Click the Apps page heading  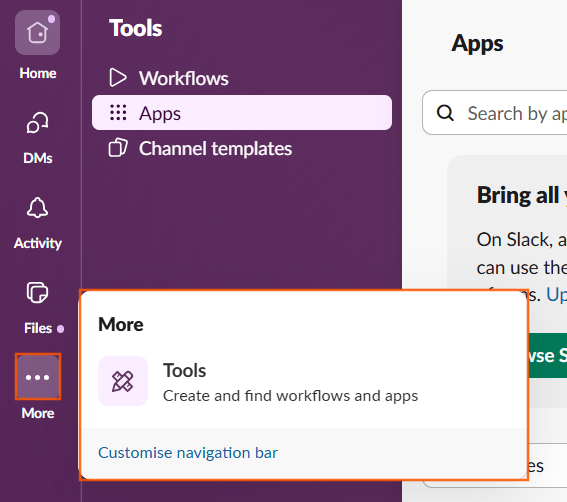pyautogui.click(x=477, y=43)
